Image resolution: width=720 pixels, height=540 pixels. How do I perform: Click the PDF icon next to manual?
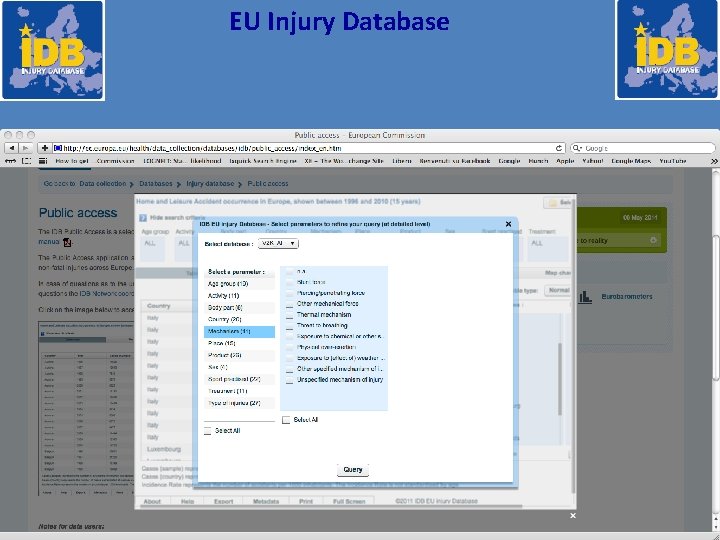click(x=67, y=242)
